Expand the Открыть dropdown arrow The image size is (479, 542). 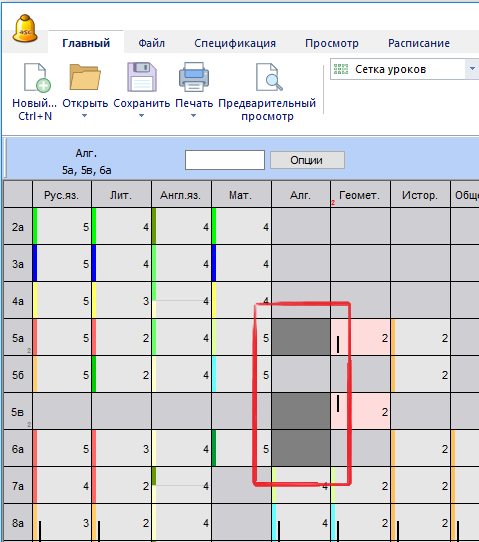tap(85, 116)
